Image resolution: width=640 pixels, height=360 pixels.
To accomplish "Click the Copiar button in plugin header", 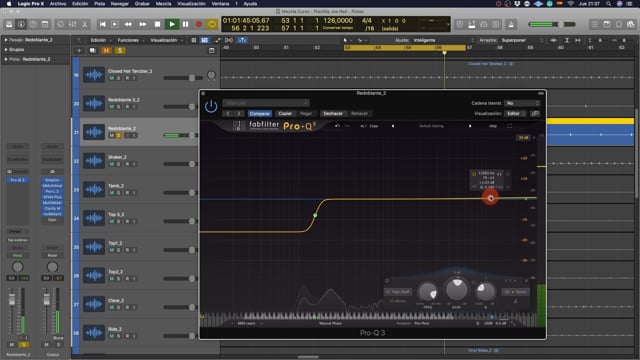I will (x=285, y=113).
